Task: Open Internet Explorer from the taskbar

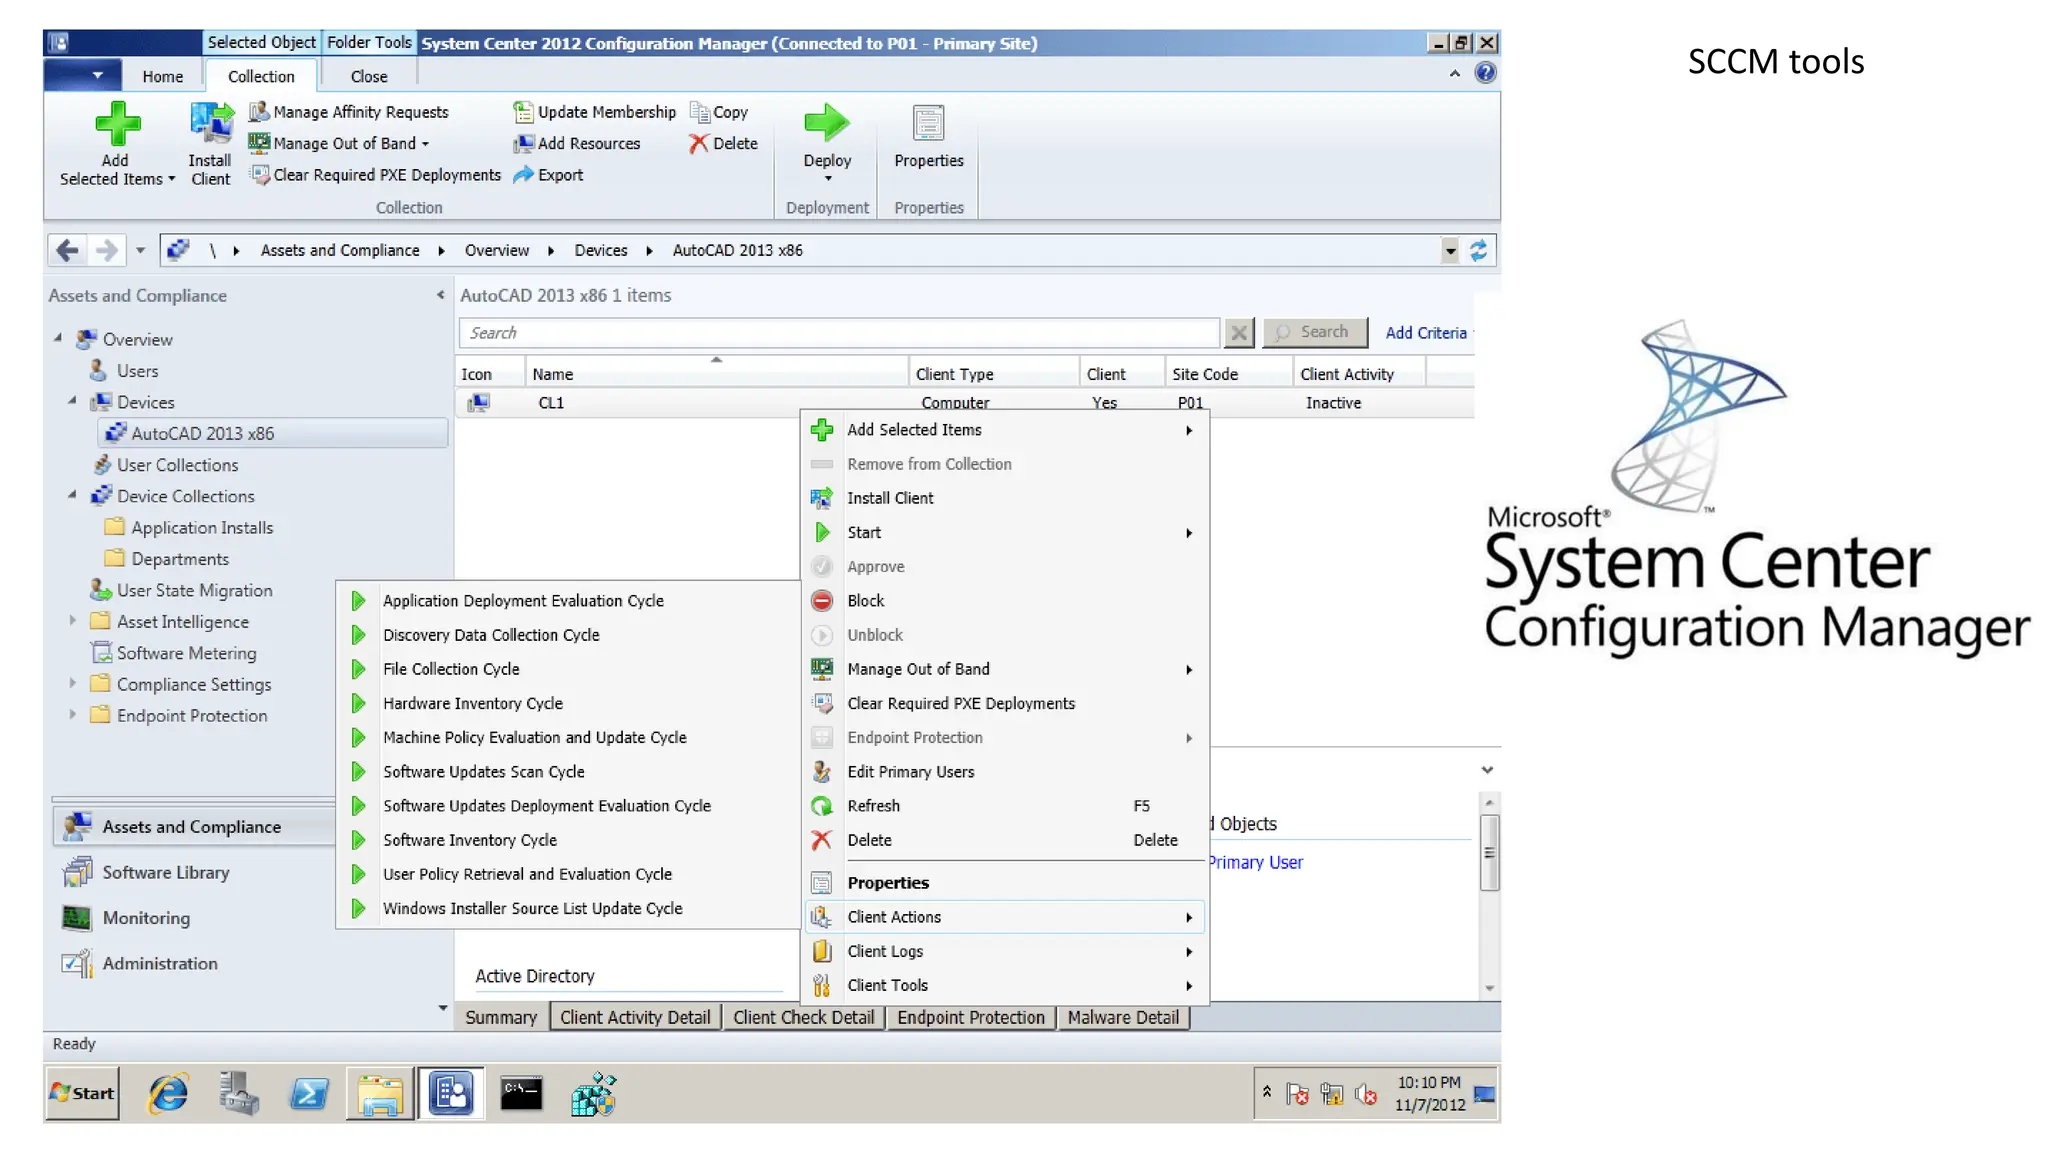Action: click(168, 1093)
